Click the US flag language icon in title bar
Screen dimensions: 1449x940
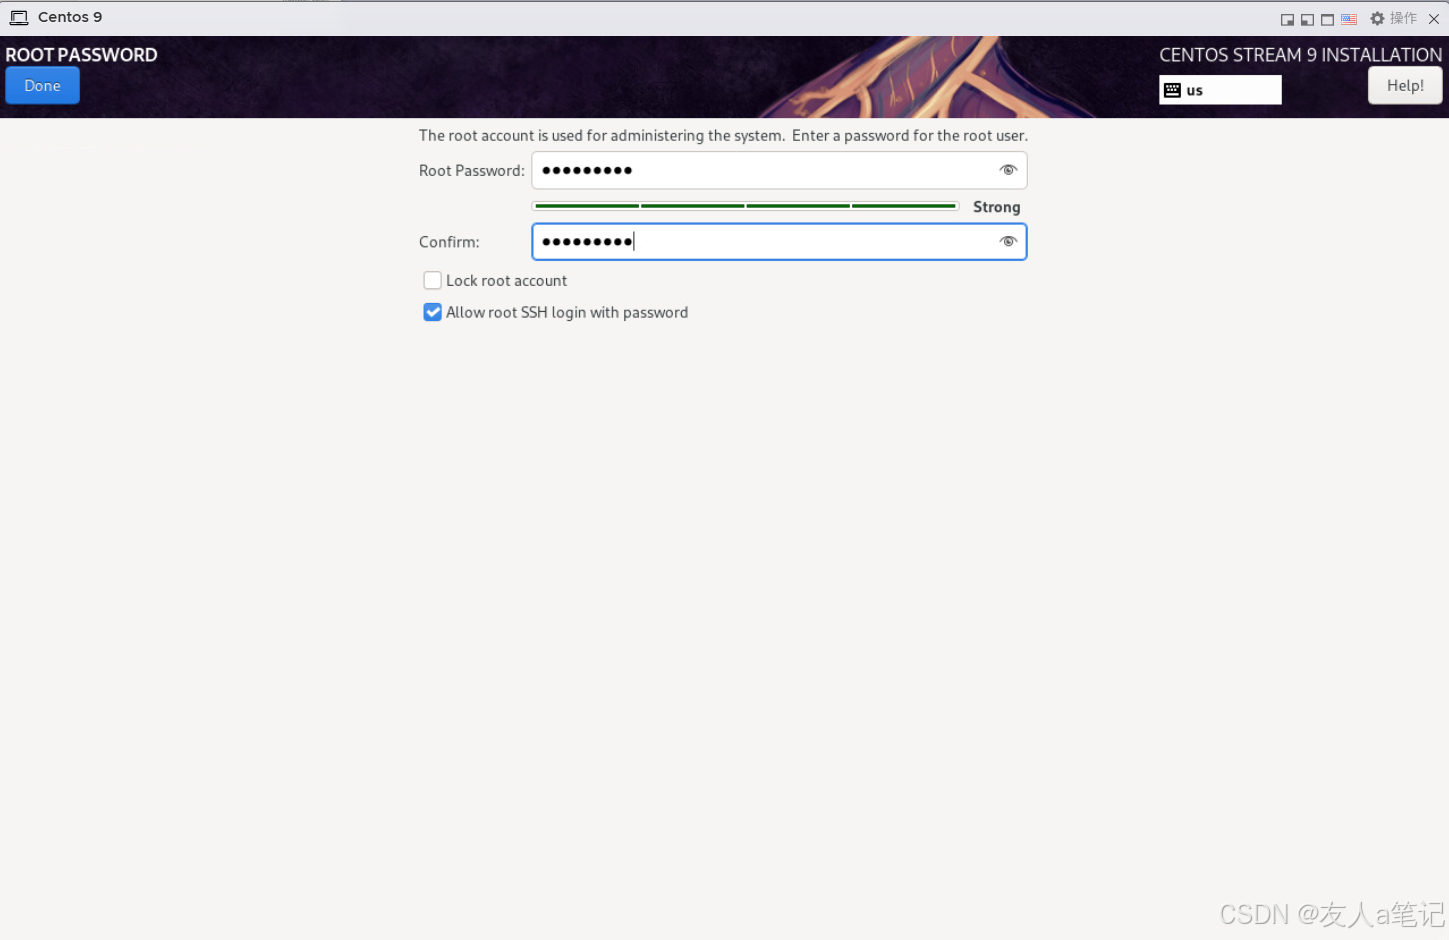click(1349, 19)
